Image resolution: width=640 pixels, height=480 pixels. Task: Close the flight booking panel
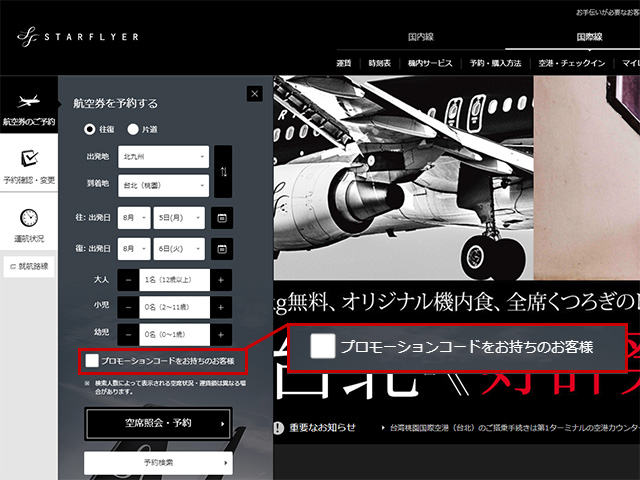pyautogui.click(x=255, y=94)
